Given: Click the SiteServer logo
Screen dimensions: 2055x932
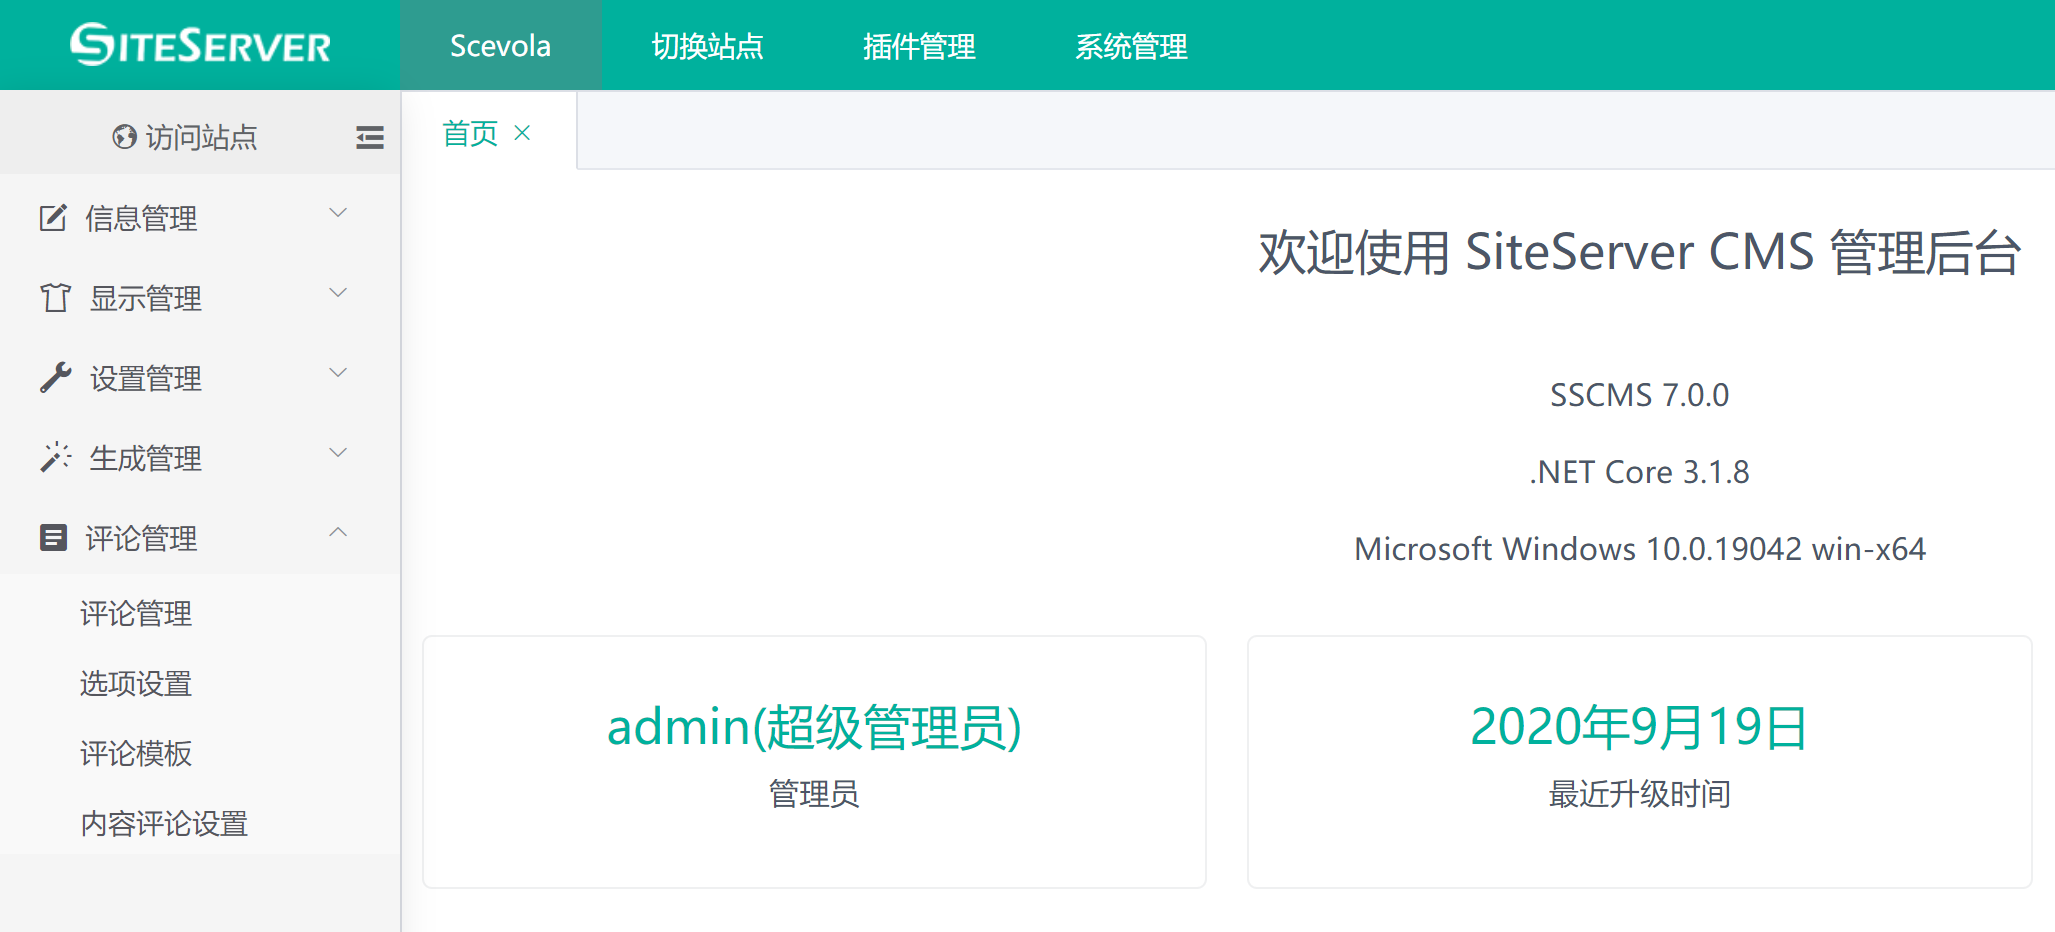Looking at the screenshot, I should [200, 45].
